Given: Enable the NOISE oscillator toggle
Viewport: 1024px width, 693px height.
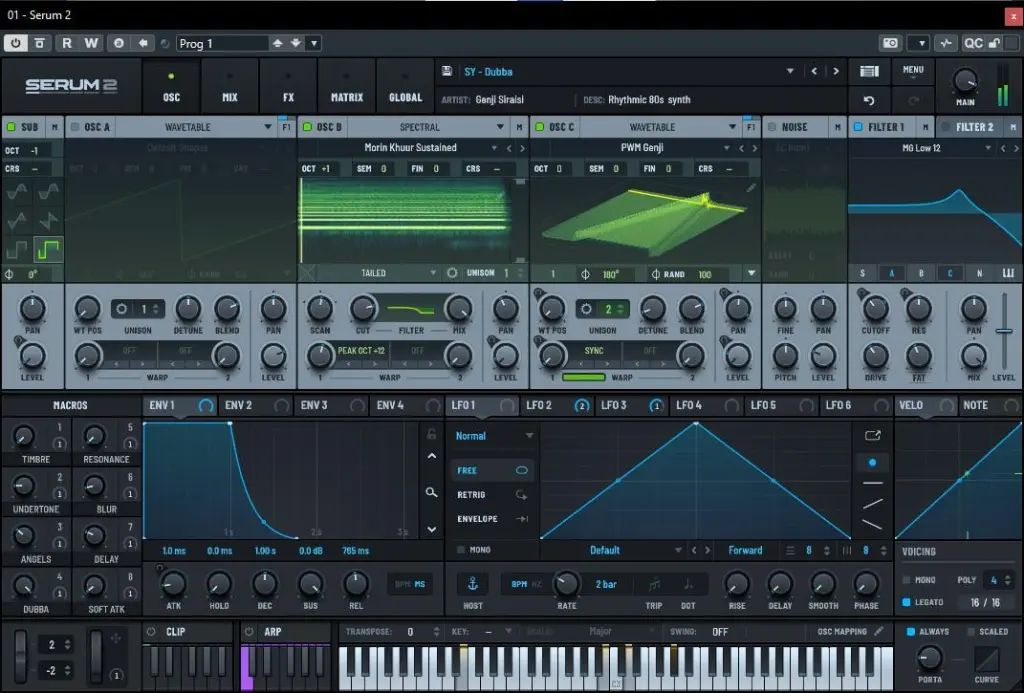Looking at the screenshot, I should (x=772, y=127).
